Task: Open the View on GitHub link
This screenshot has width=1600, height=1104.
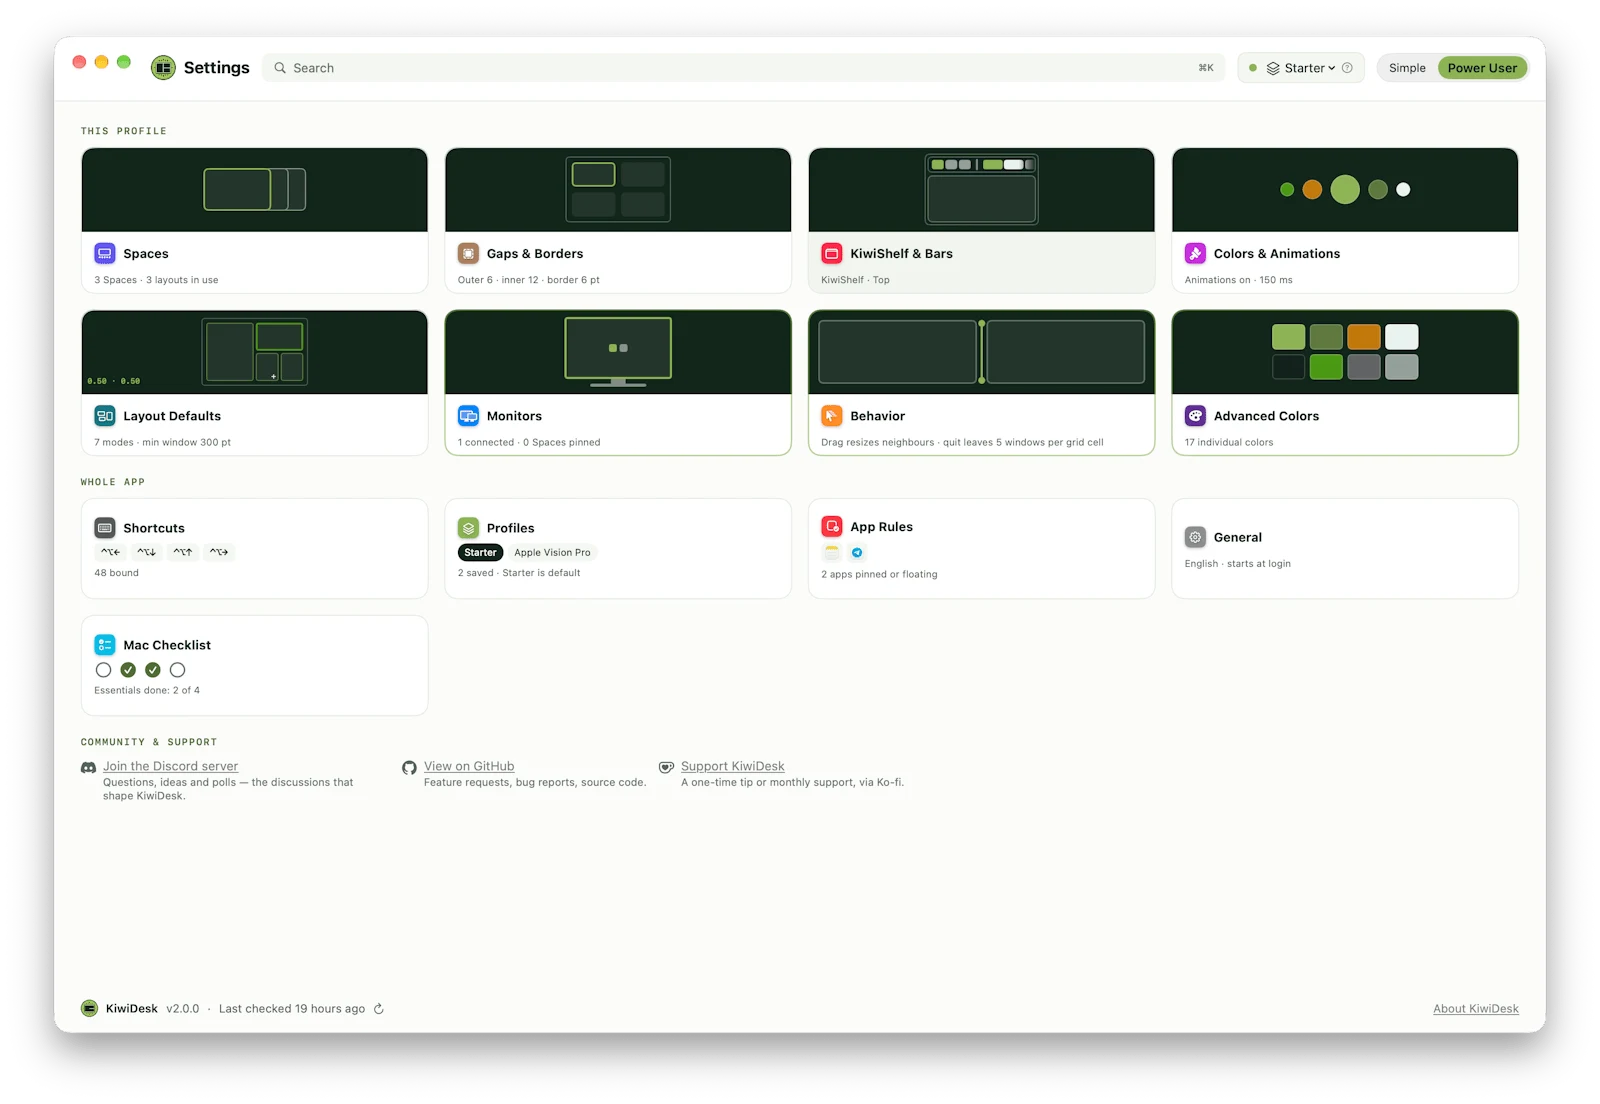Action: tap(469, 766)
